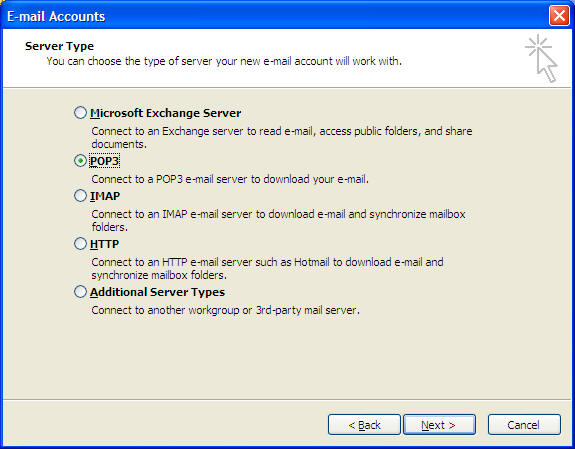Choose the IMAP server type option
Image resolution: width=575 pixels, height=449 pixels.
(x=80, y=196)
